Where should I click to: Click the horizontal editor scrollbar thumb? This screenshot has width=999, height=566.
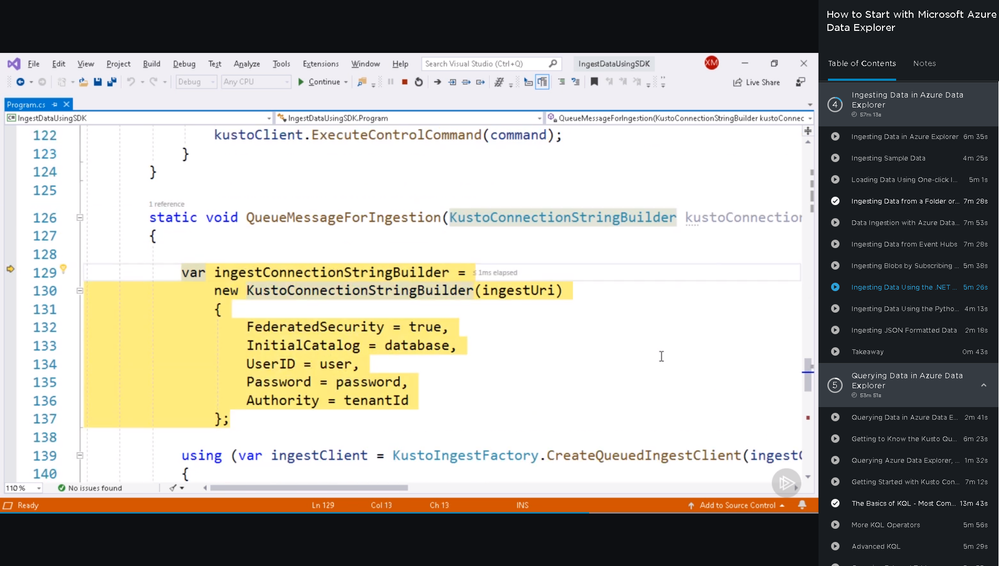(309, 488)
